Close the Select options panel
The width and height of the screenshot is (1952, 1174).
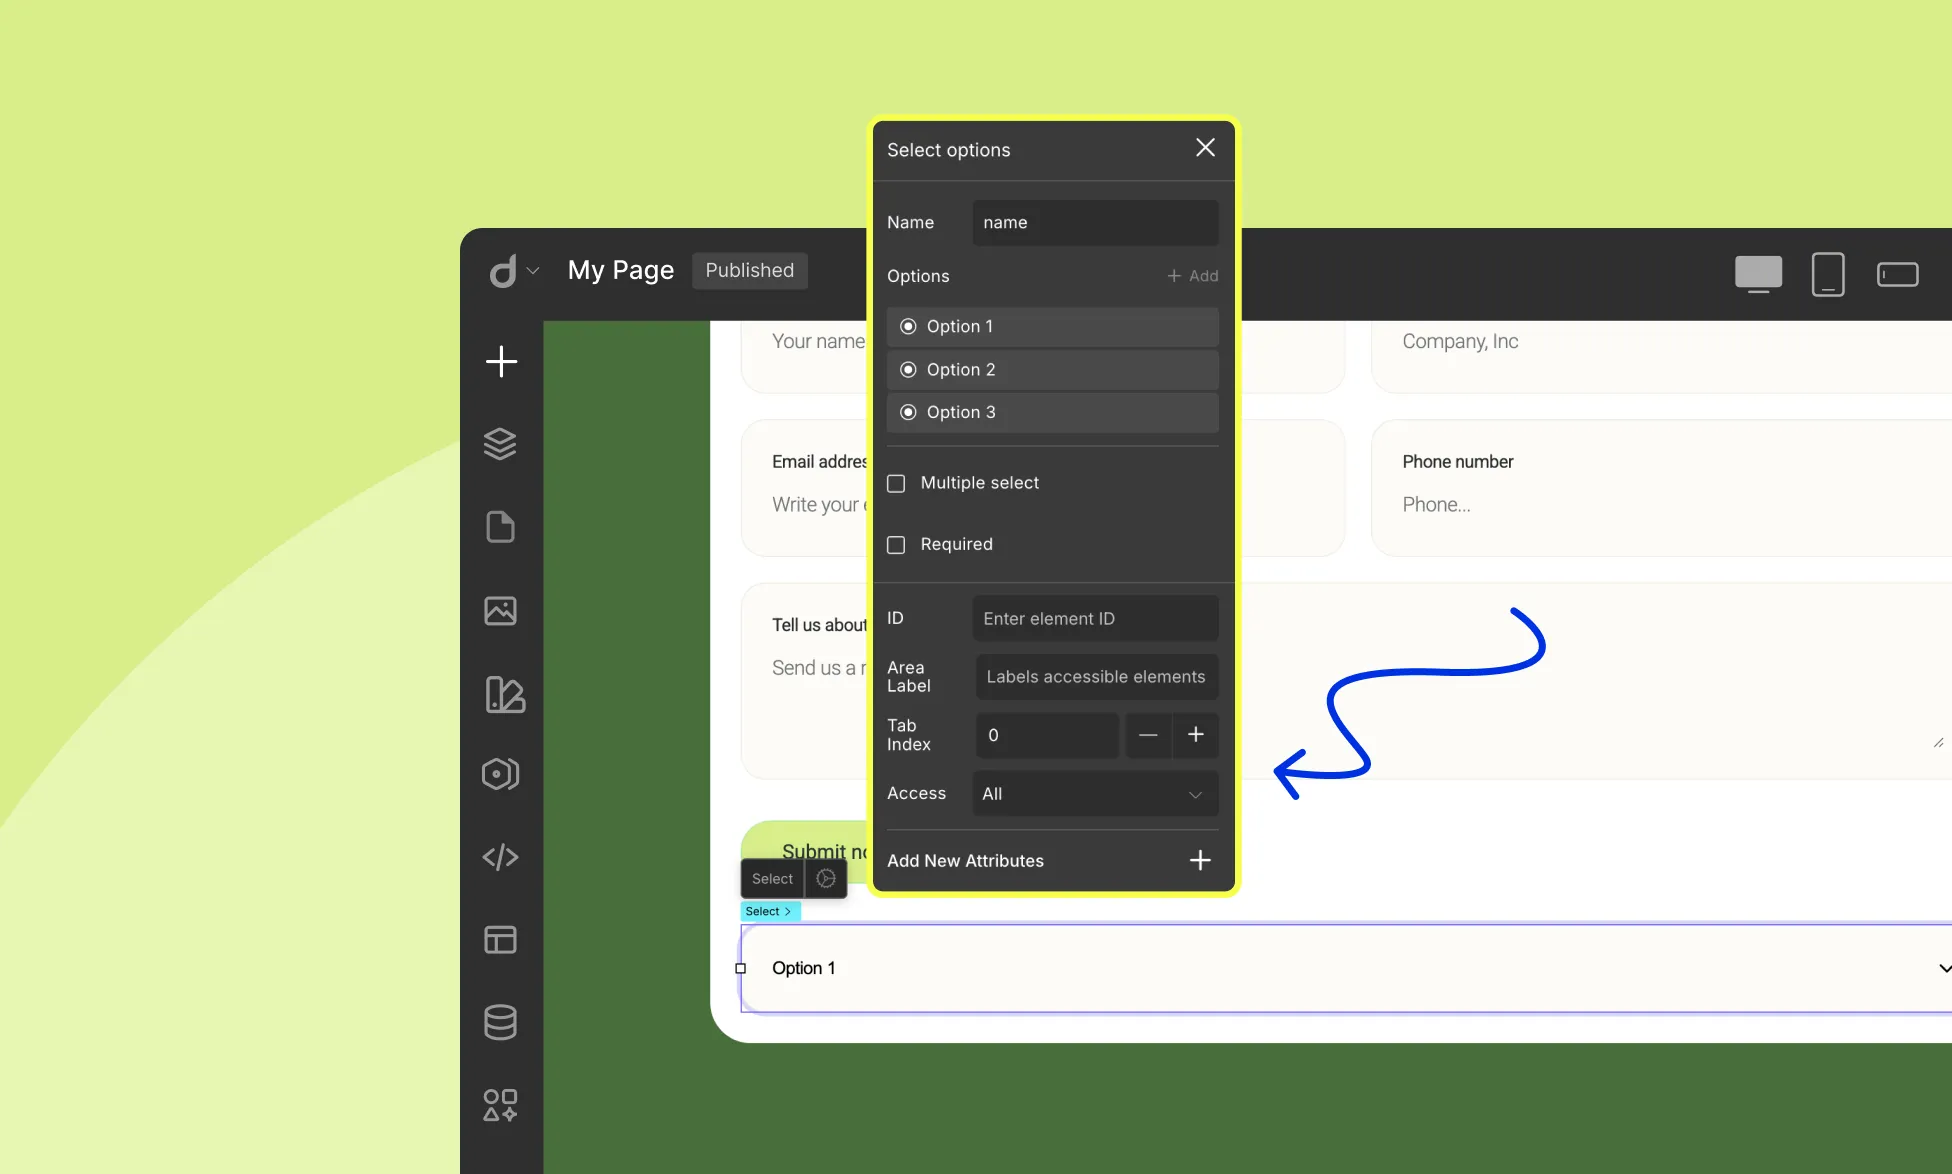[x=1205, y=148]
